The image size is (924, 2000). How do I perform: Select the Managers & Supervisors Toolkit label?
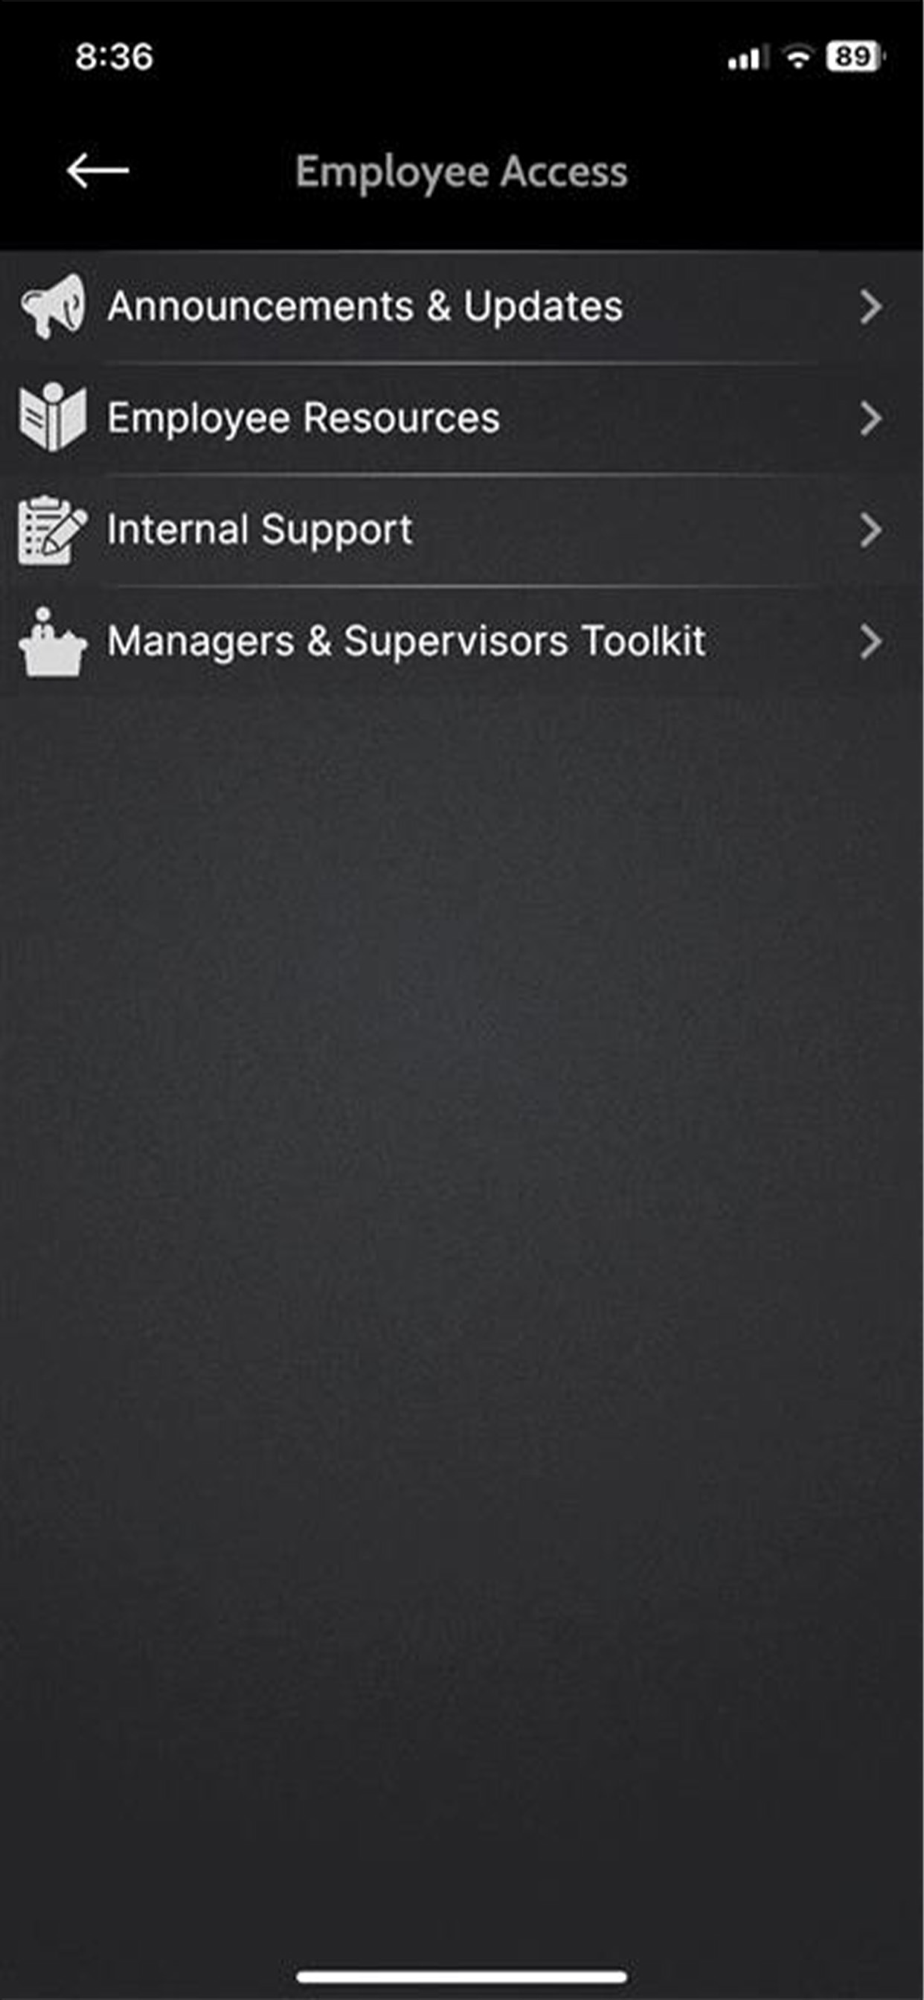coord(406,642)
